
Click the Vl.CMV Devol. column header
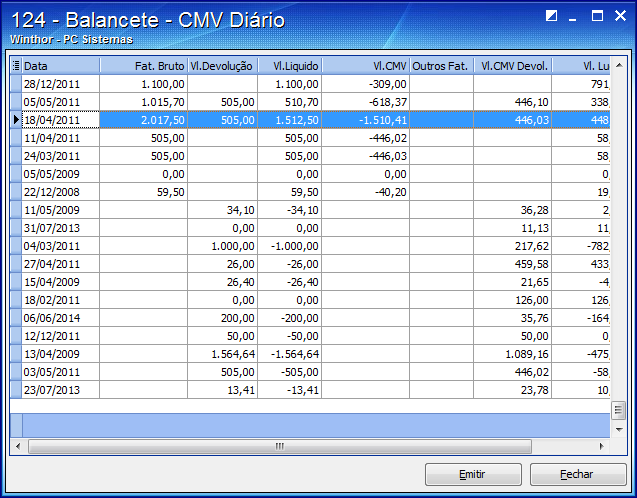click(513, 66)
